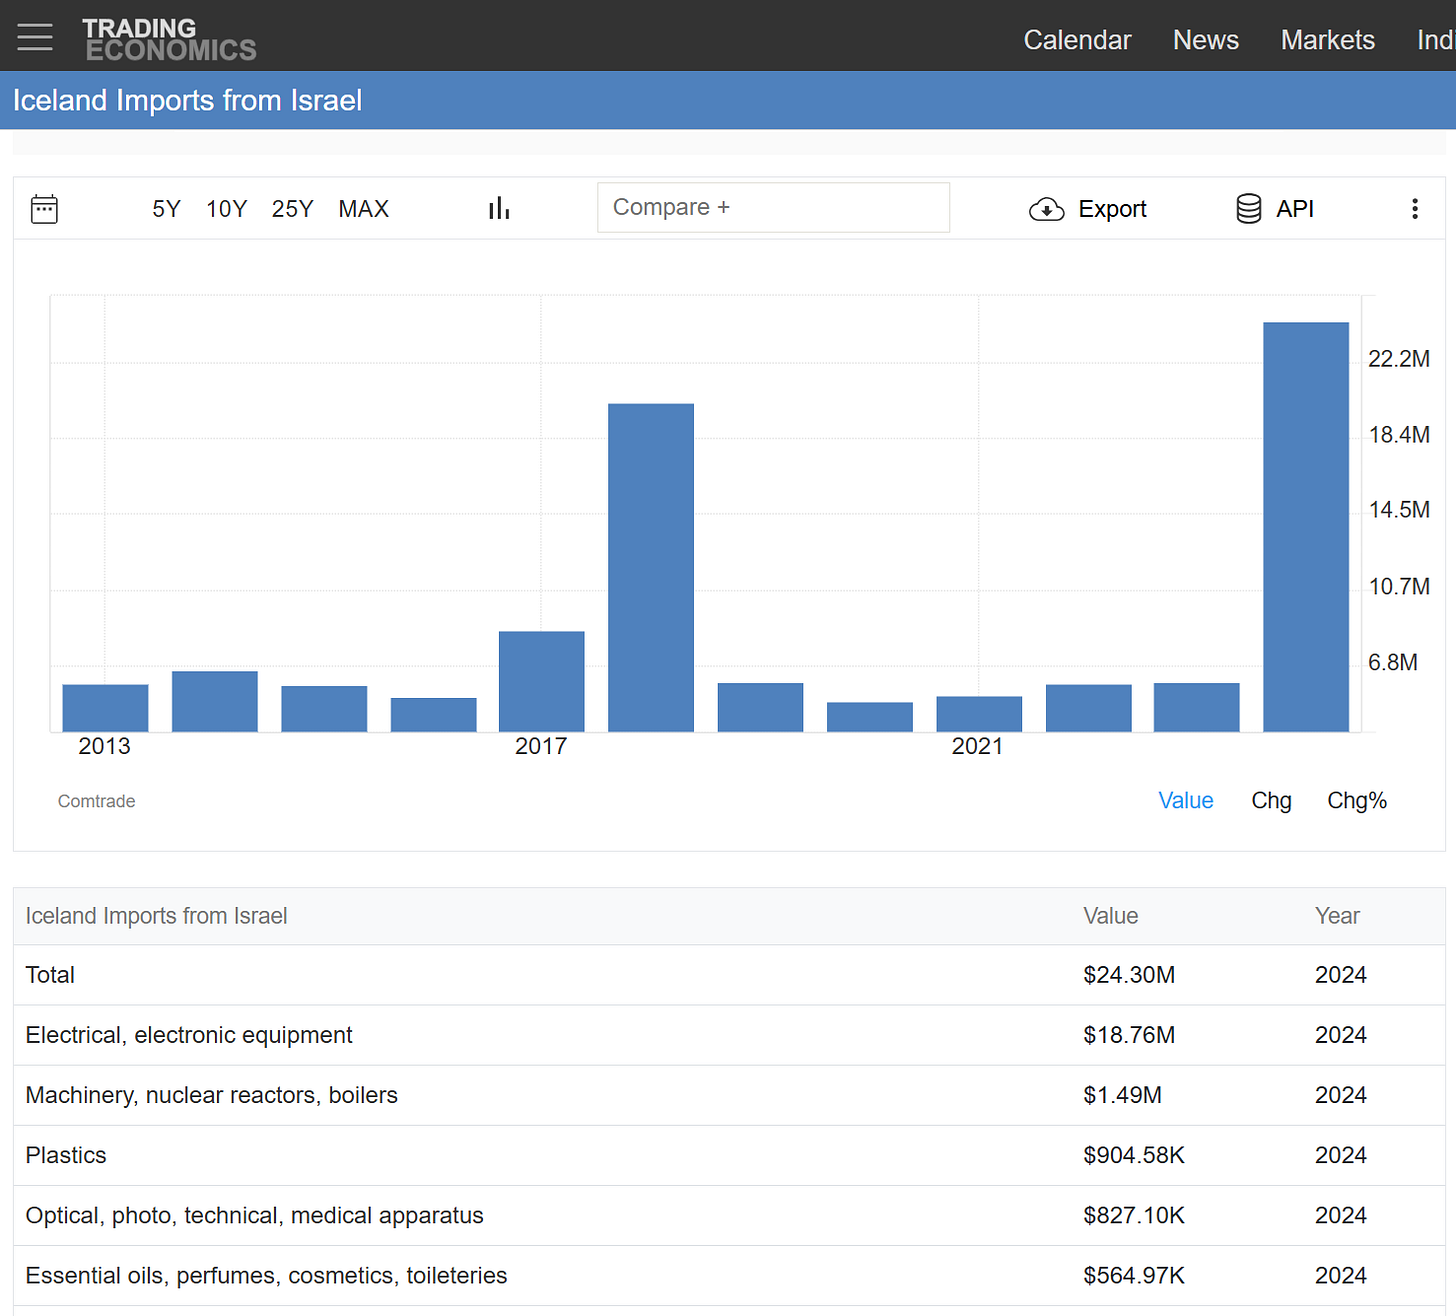Open the Markets menu item
Screen dimensions: 1456x1316
1327,40
